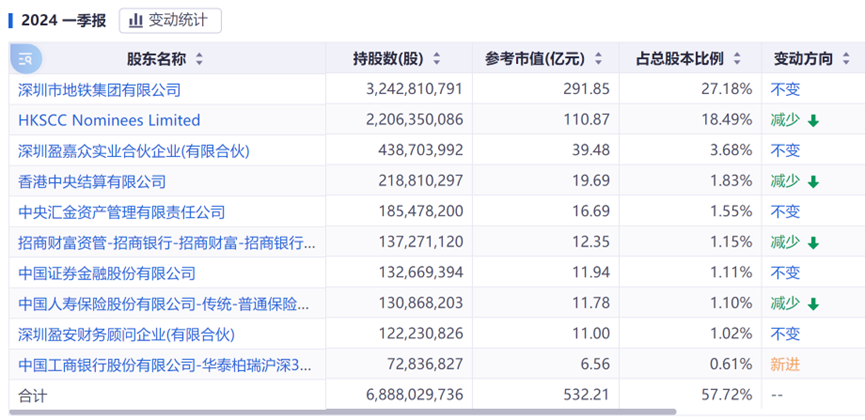Open 香港中央结算有限公司 link

pos(92,181)
